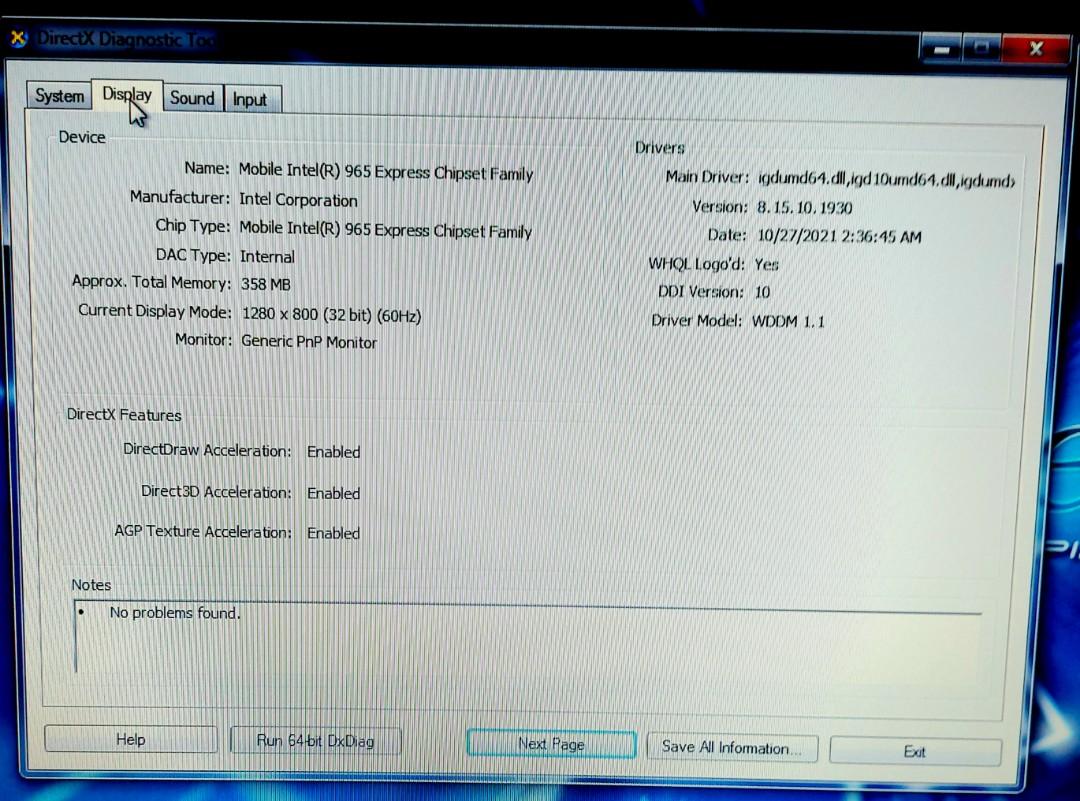Click the Device group label
1080x801 pixels.
click(82, 137)
